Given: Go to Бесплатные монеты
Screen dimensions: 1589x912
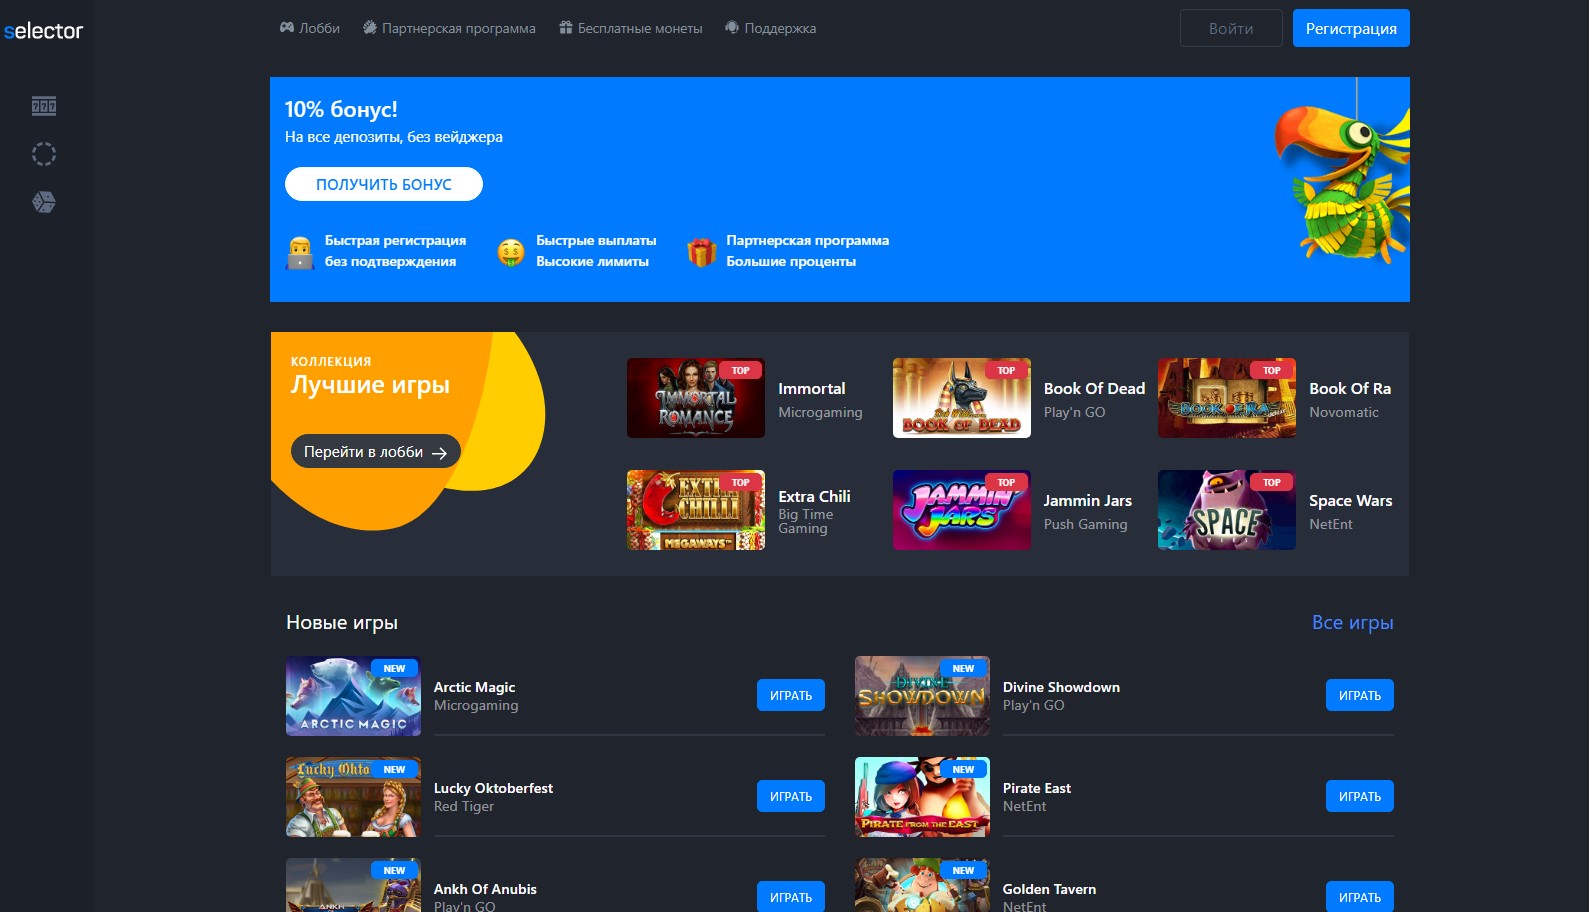Looking at the screenshot, I should tap(631, 28).
